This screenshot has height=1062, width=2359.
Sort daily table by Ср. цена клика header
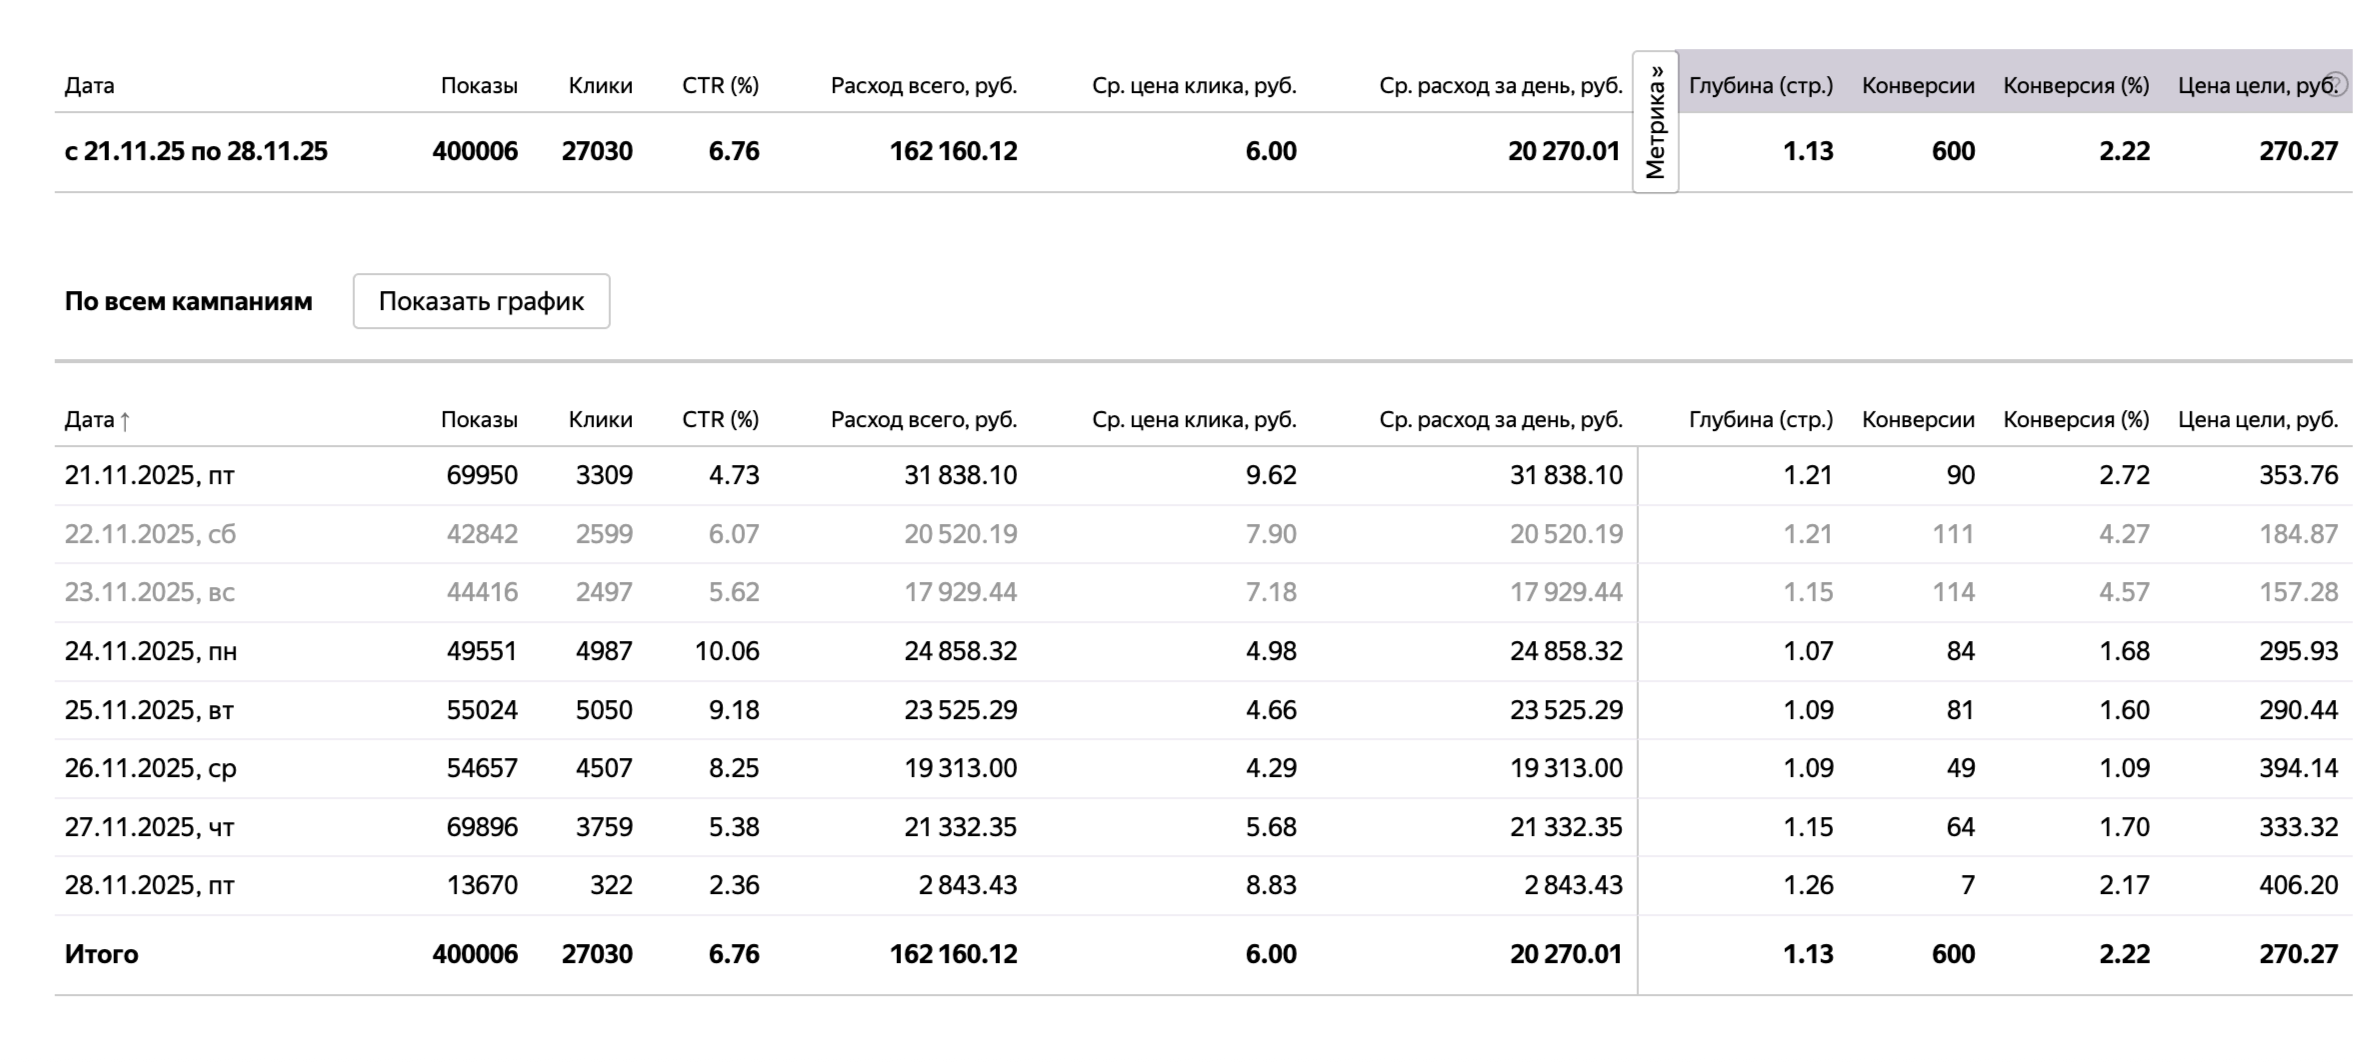click(1194, 420)
